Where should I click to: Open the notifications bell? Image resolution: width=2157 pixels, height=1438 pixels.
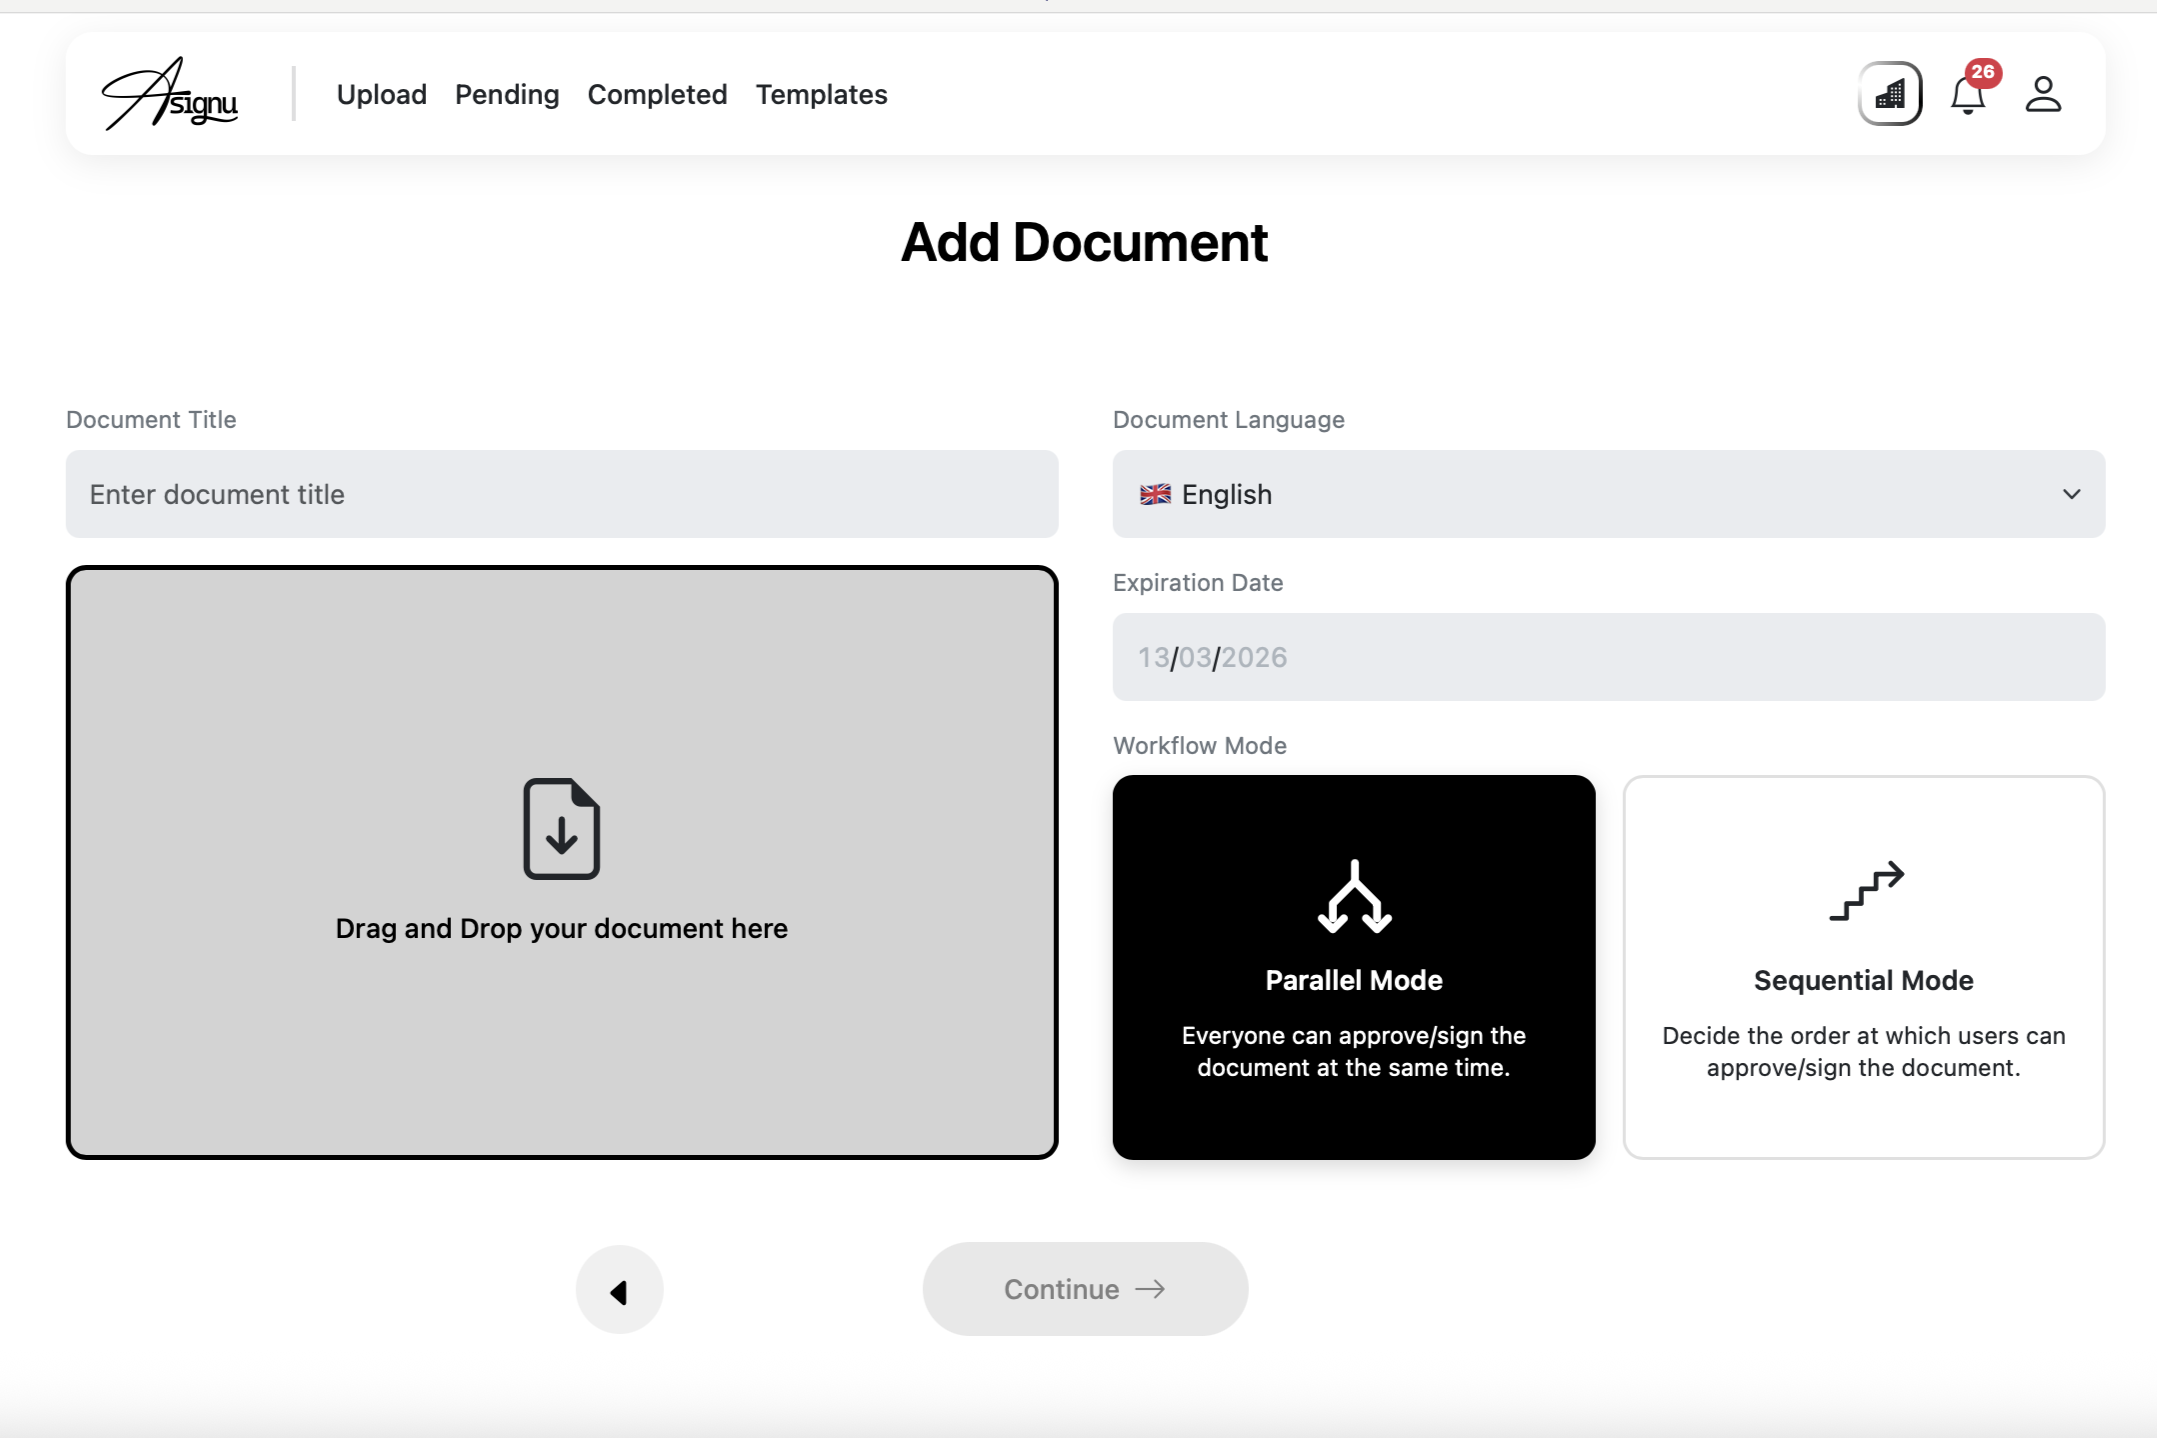coord(1968,95)
